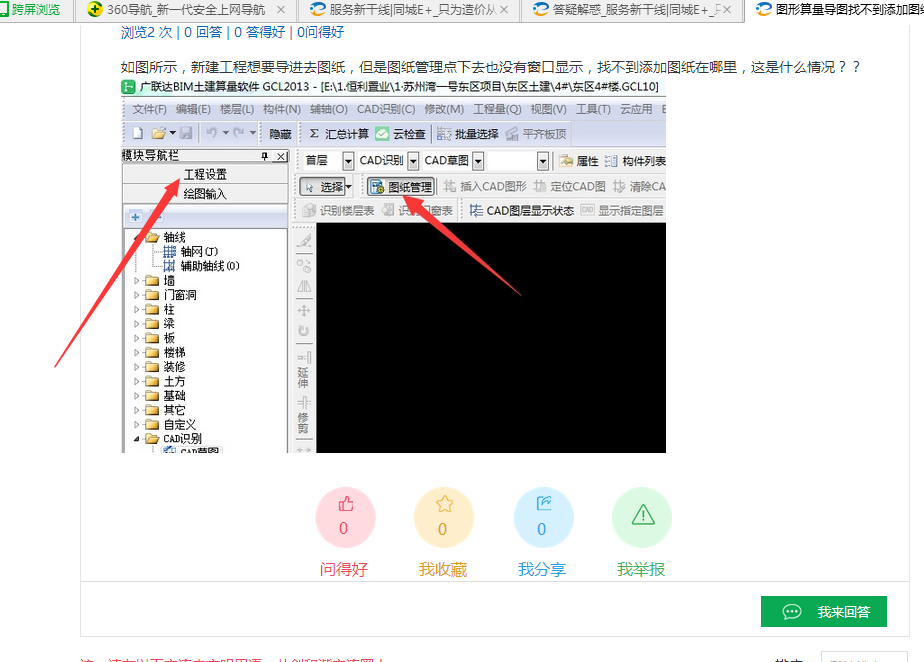
Task: Open the 选择 tool dropdown
Action: pyautogui.click(x=349, y=187)
